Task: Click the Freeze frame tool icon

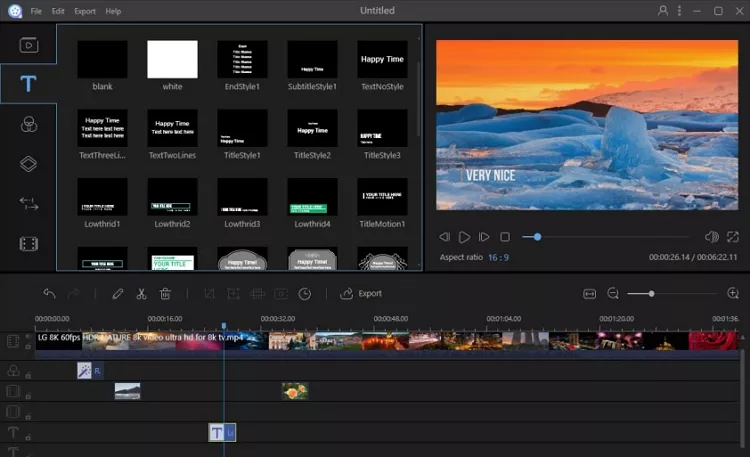Action: coord(281,293)
